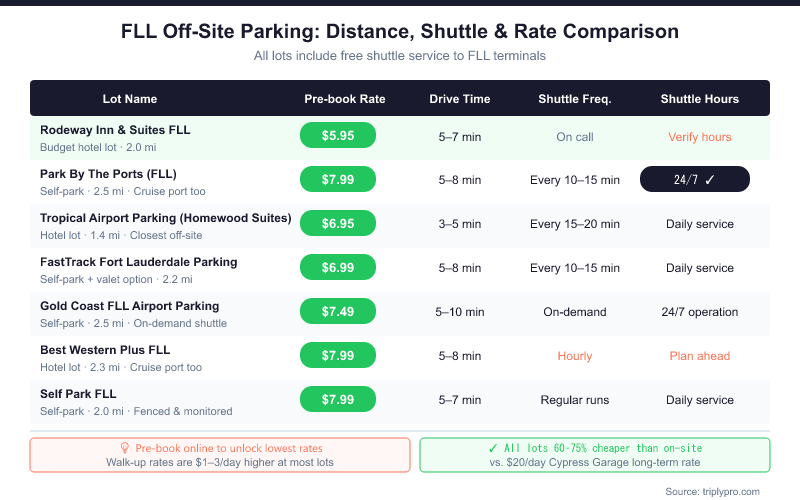This screenshot has height=500, width=800.
Task: Select the Drive Time column header
Action: pyautogui.click(x=460, y=99)
